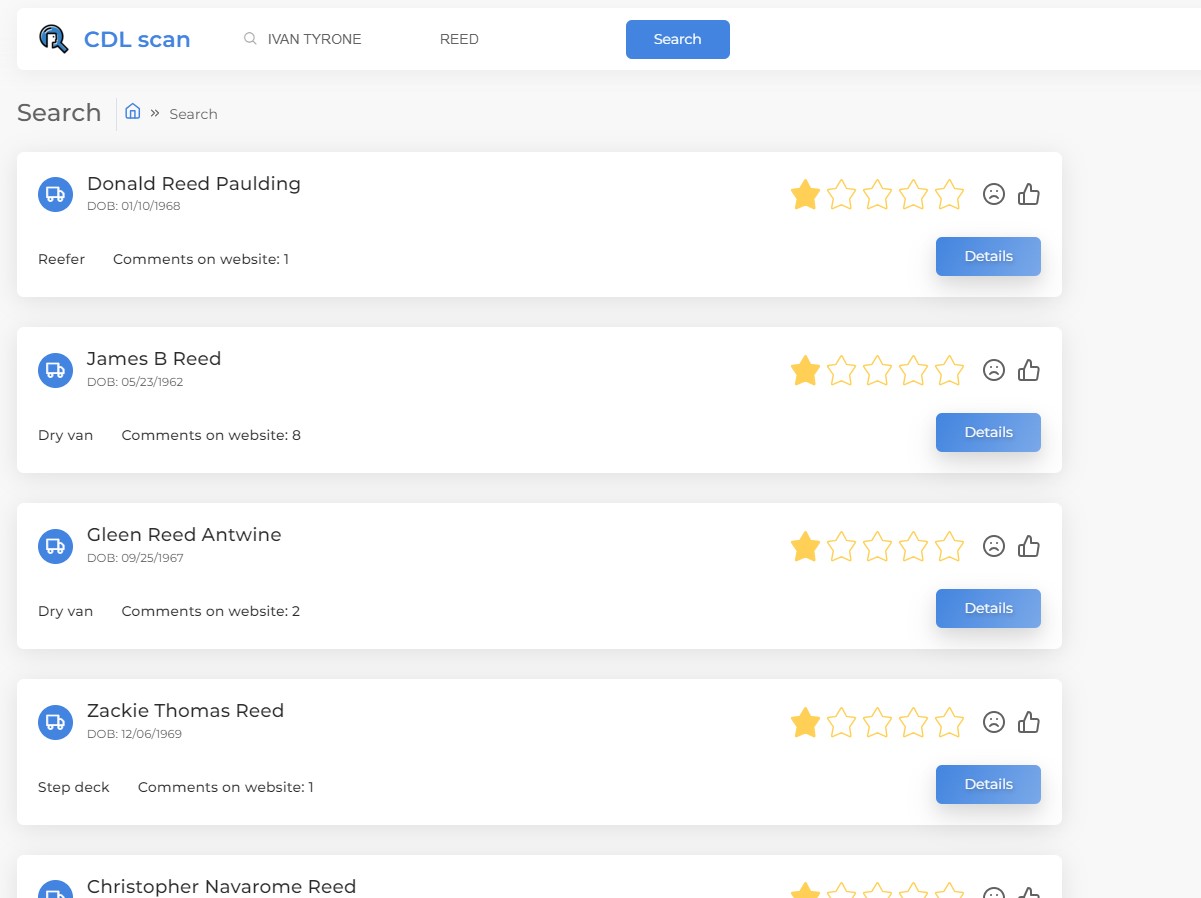
Task: Click thumbs-up icon for Gleen Reed Antwine
Action: click(x=1028, y=546)
